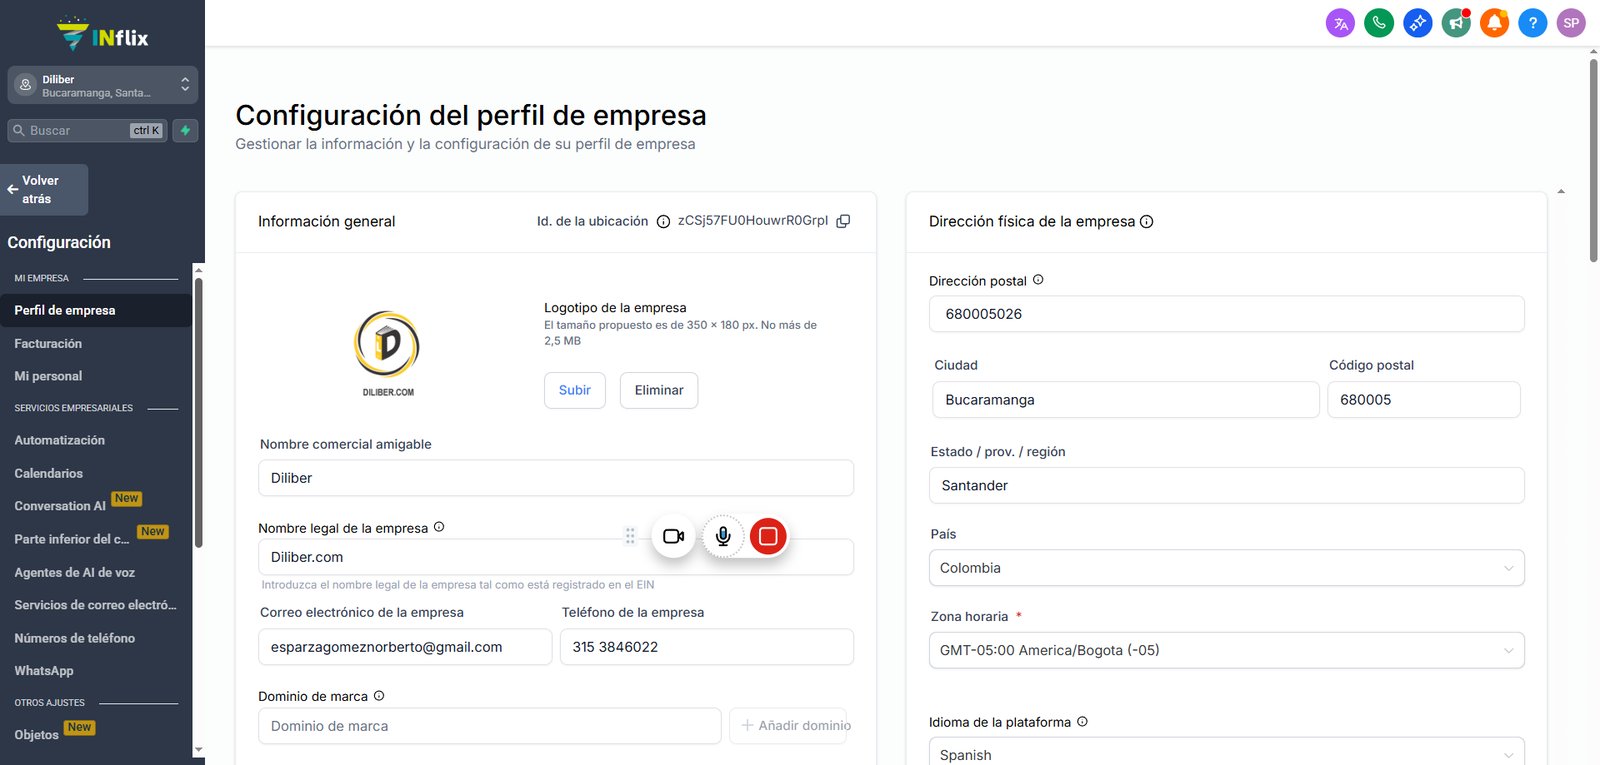Click info icon next to Dominio de marca

379,696
